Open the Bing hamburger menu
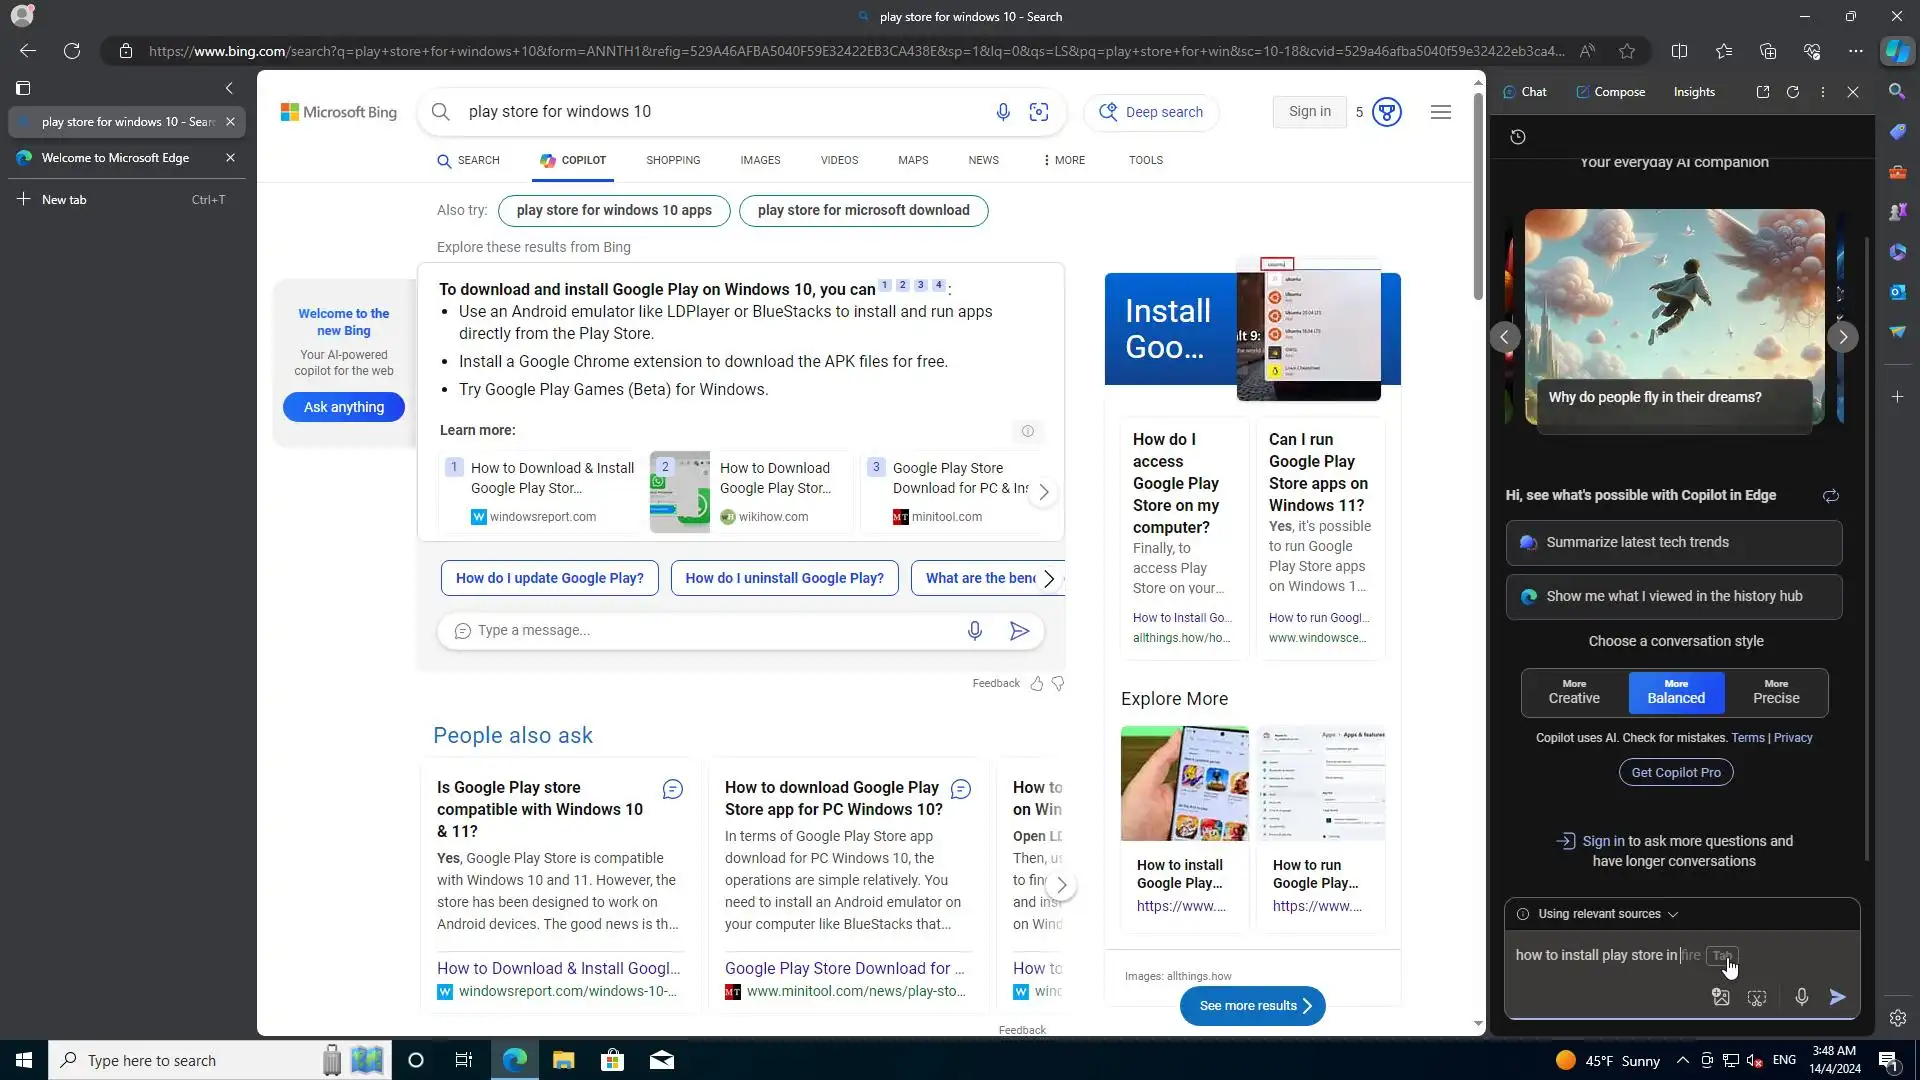 [1440, 112]
